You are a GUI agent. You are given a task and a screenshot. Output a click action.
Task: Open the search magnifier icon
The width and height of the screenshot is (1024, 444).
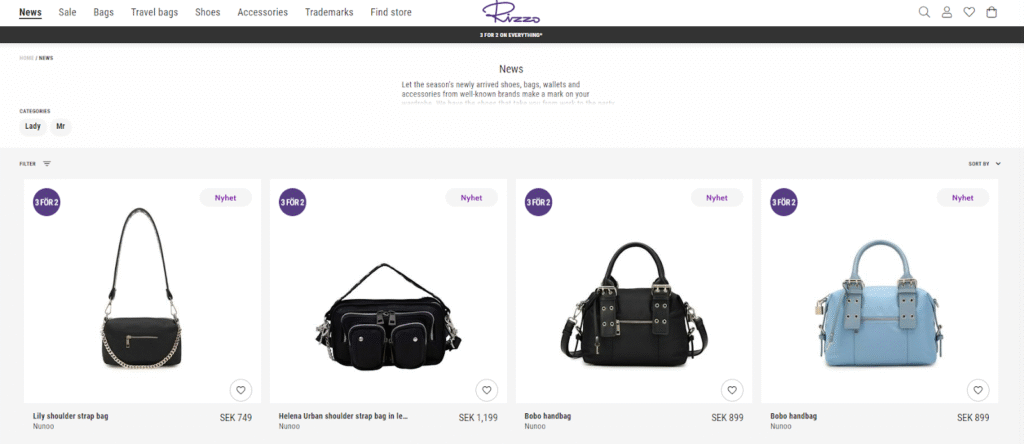point(924,12)
